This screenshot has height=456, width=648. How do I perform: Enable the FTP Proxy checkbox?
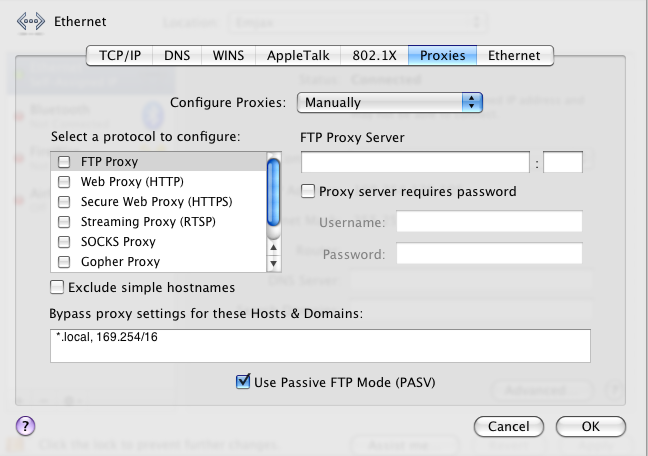click(x=64, y=161)
